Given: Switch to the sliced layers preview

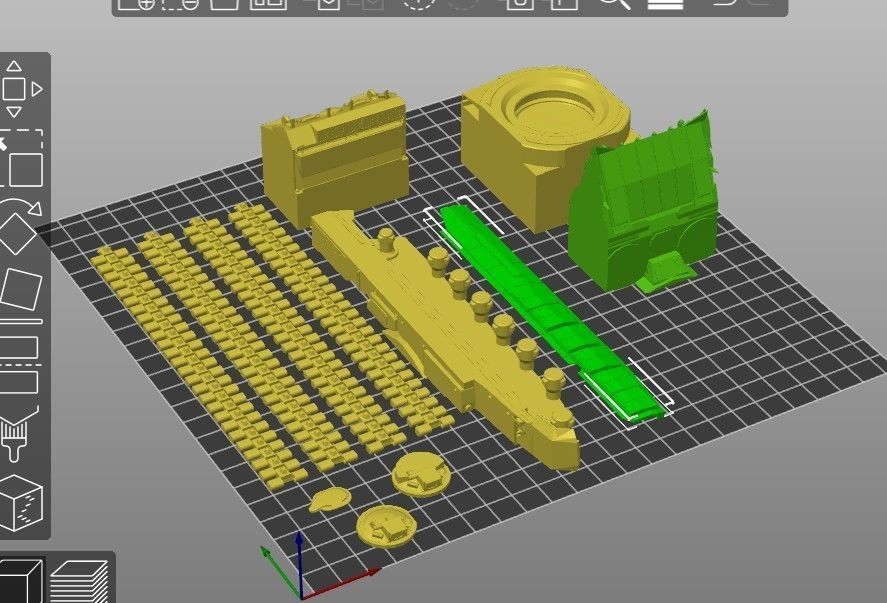Looking at the screenshot, I should point(79,582).
